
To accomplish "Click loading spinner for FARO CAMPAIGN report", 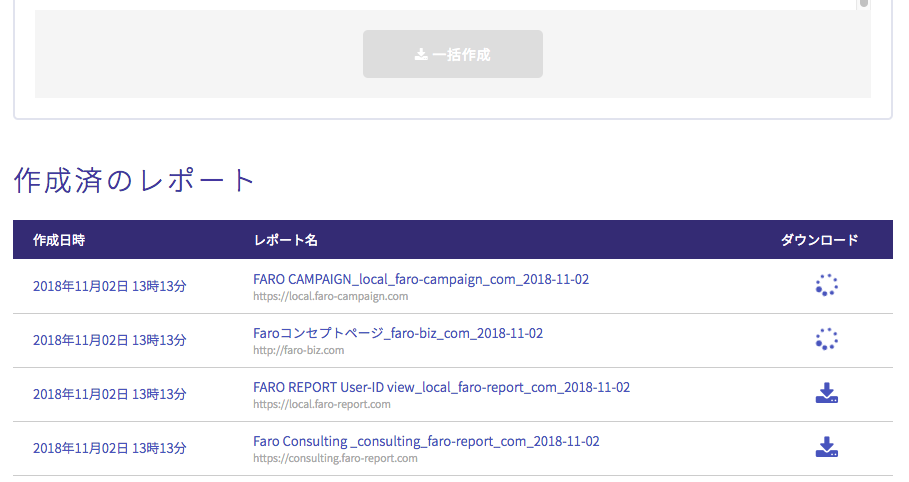I will [827, 285].
